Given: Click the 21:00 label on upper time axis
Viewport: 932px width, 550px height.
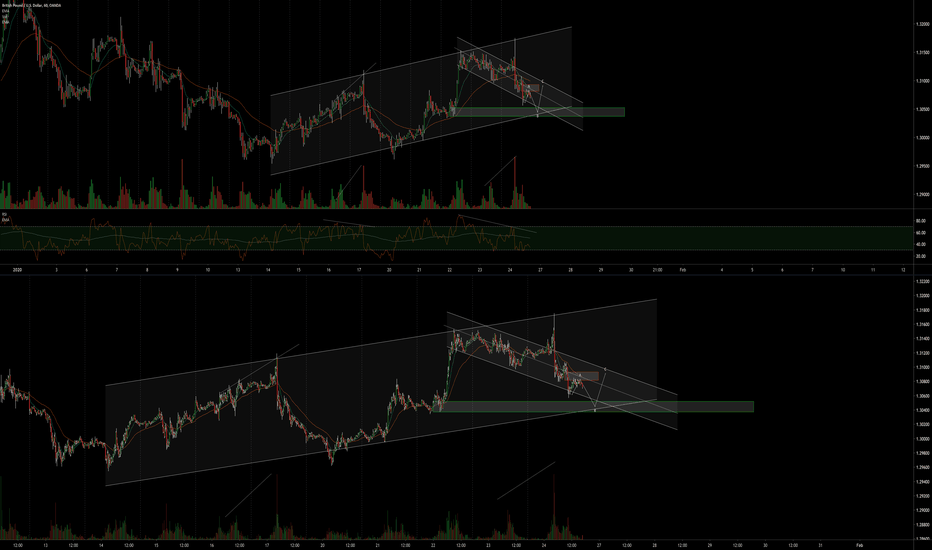Looking at the screenshot, I should pyautogui.click(x=656, y=270).
